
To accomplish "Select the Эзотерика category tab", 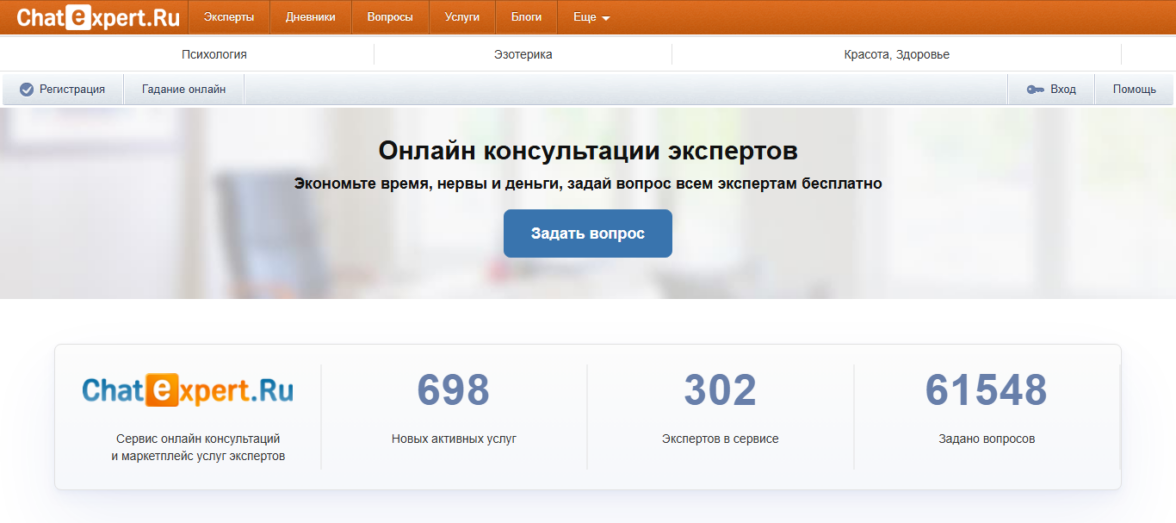I will 523,55.
